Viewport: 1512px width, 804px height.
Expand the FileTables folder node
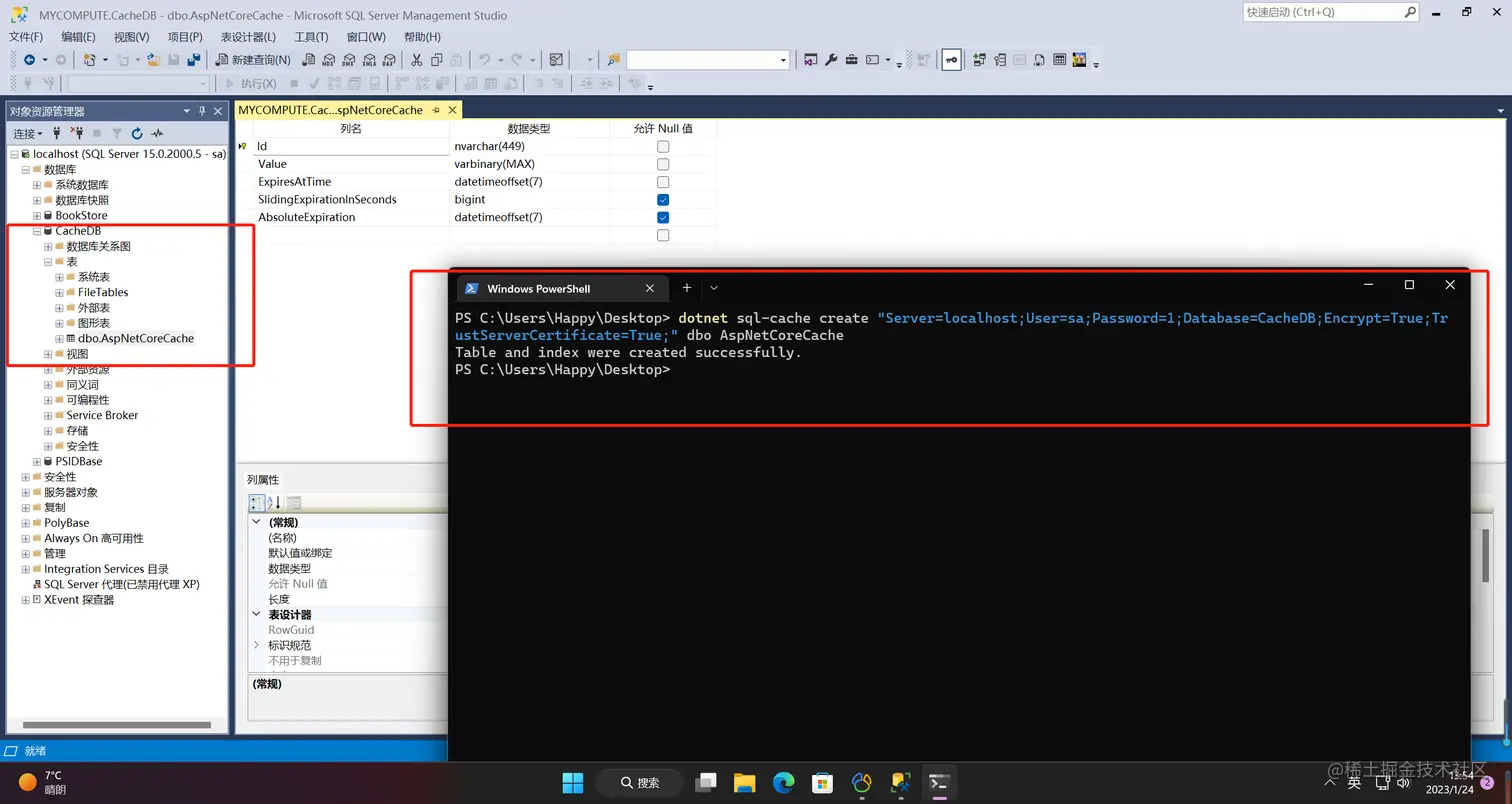60,292
